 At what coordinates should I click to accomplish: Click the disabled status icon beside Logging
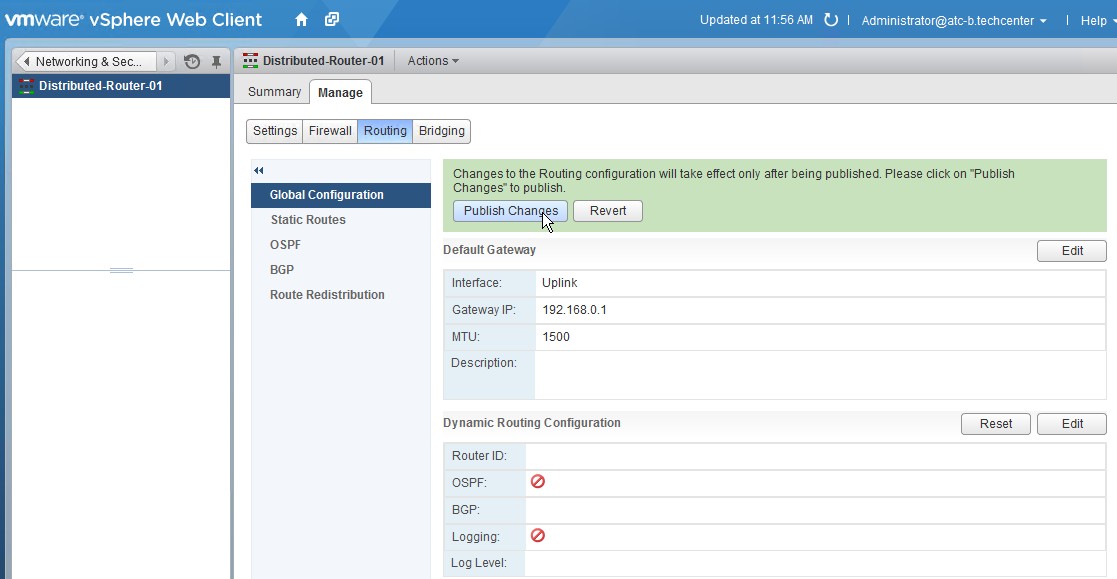point(538,535)
